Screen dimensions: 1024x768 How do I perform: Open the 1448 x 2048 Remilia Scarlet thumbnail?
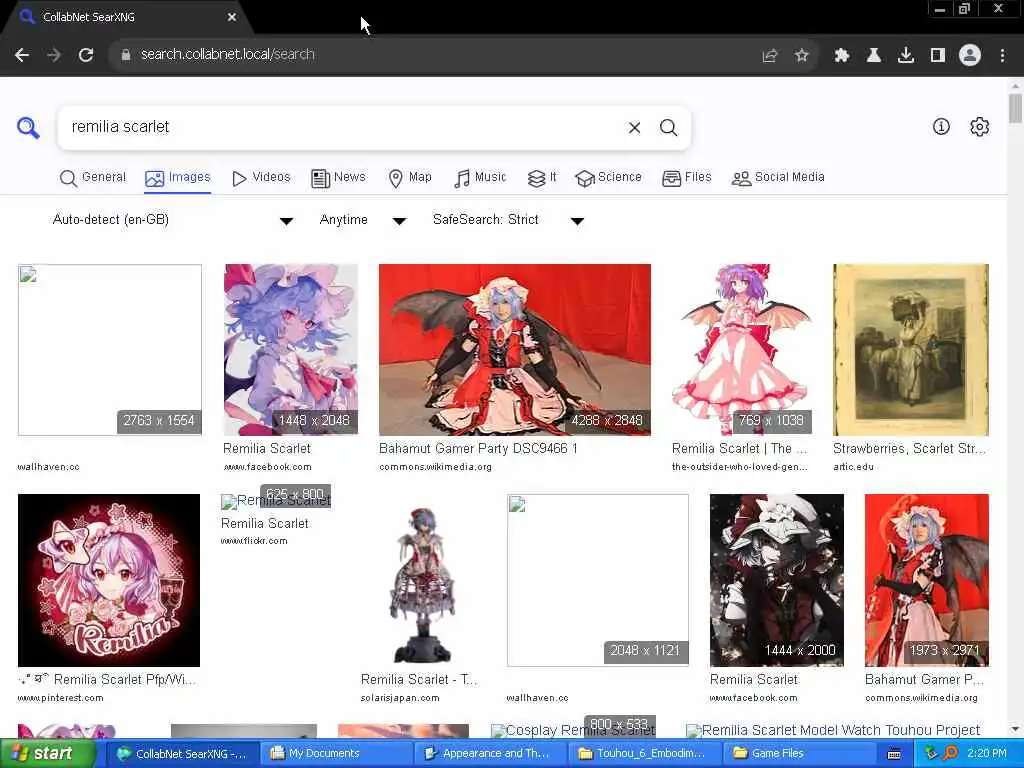point(291,350)
